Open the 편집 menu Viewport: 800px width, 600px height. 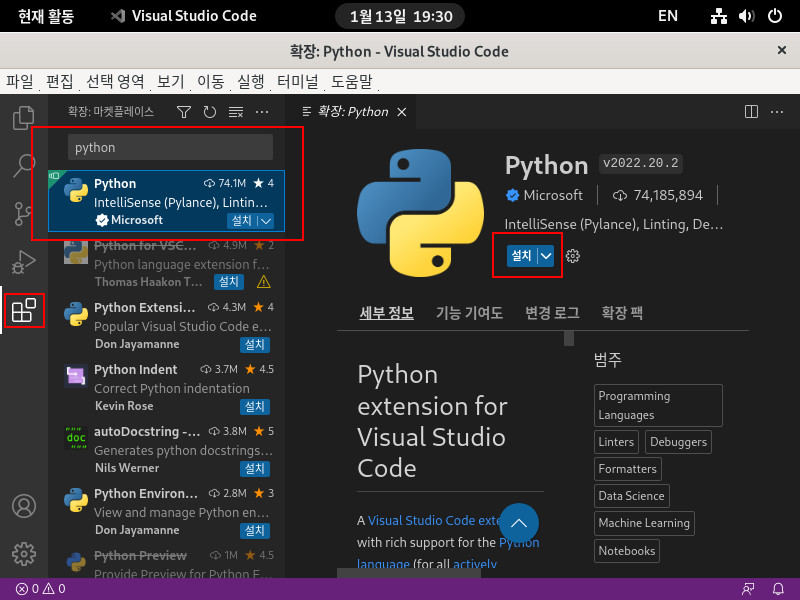(60, 81)
